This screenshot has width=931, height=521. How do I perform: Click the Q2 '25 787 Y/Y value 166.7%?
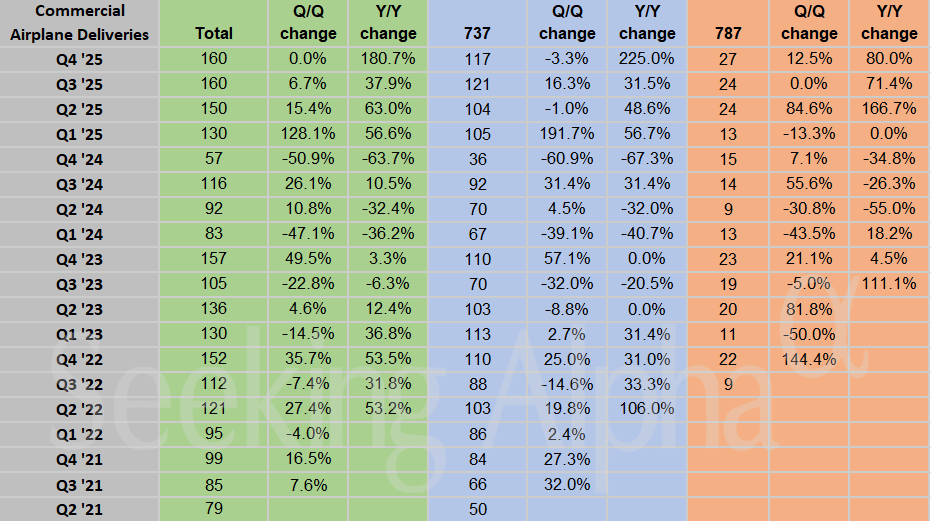[x=889, y=109]
